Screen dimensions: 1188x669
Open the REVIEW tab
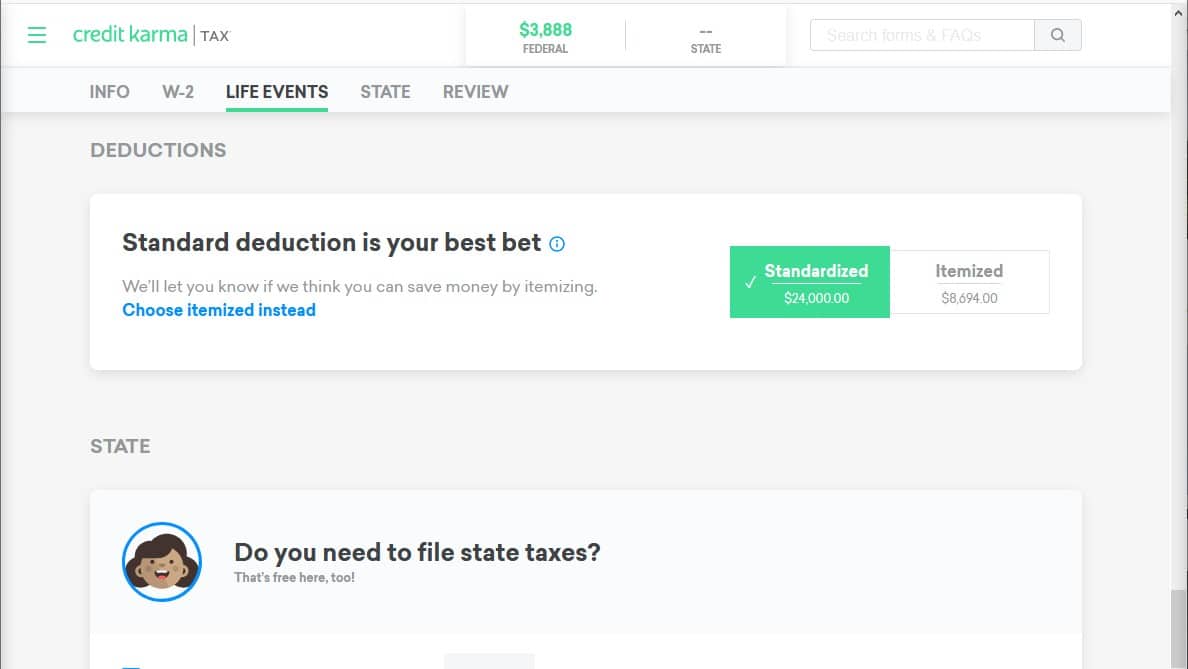point(476,92)
